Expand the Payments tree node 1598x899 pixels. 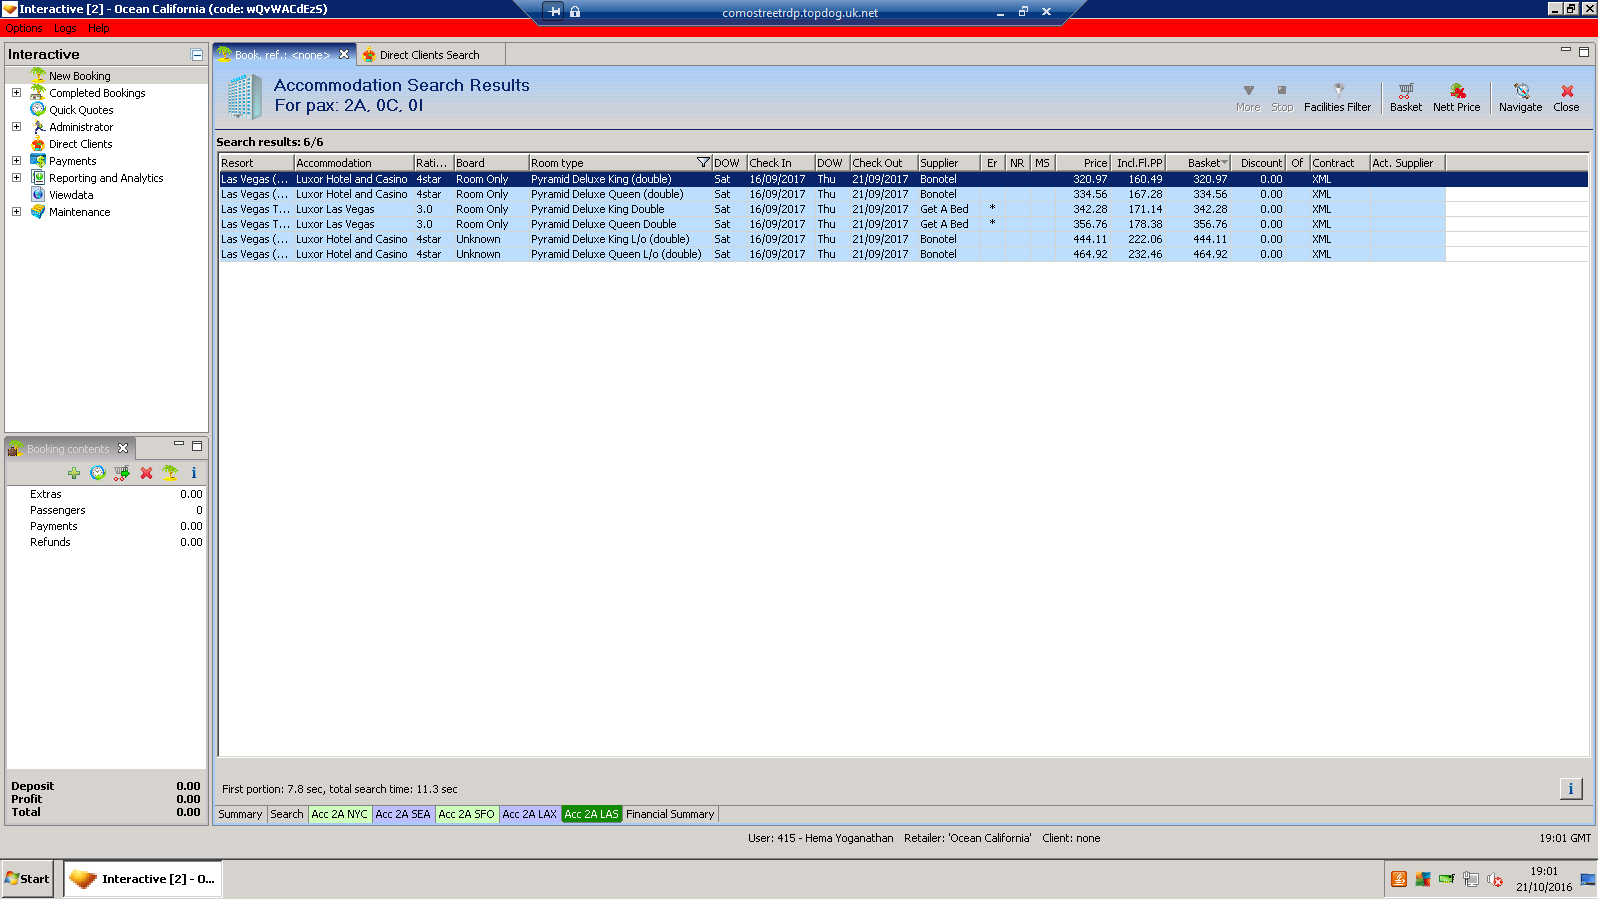[16, 161]
